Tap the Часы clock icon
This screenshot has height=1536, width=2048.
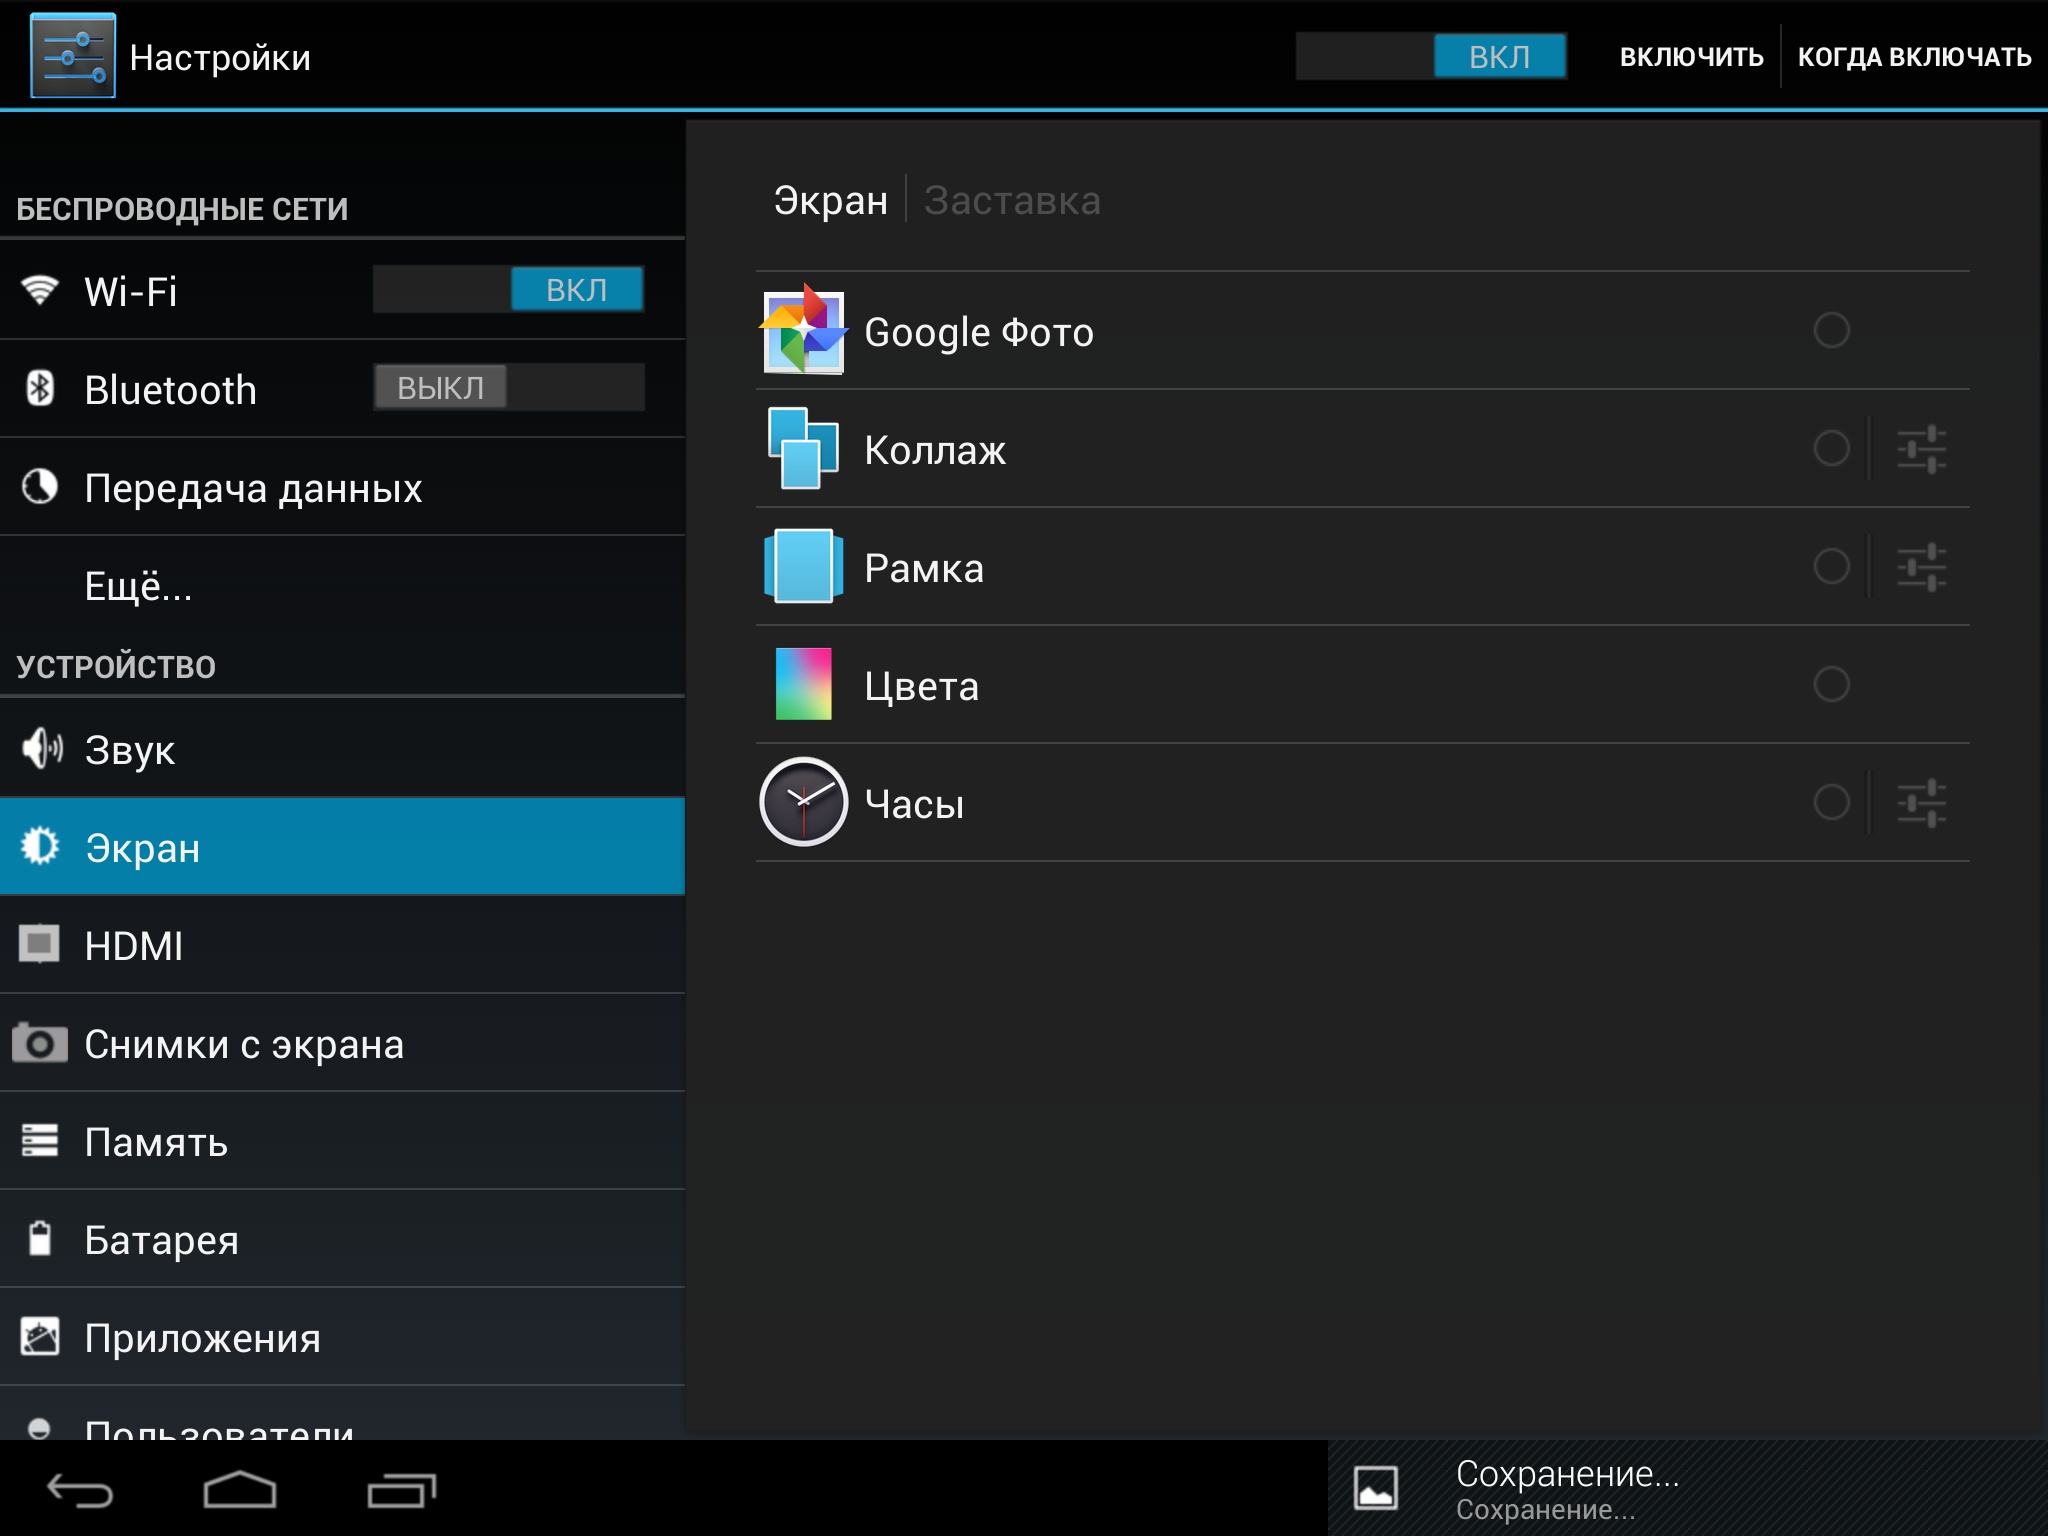pos(803,802)
